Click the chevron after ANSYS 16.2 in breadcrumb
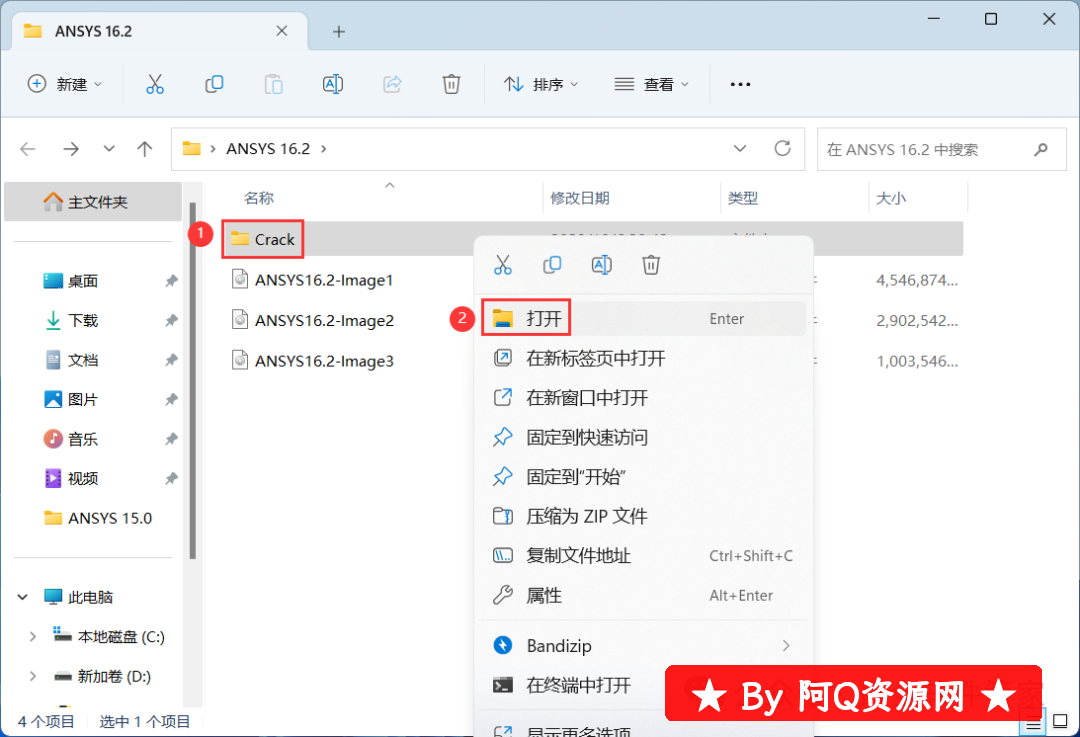This screenshot has width=1080, height=737. click(x=324, y=149)
